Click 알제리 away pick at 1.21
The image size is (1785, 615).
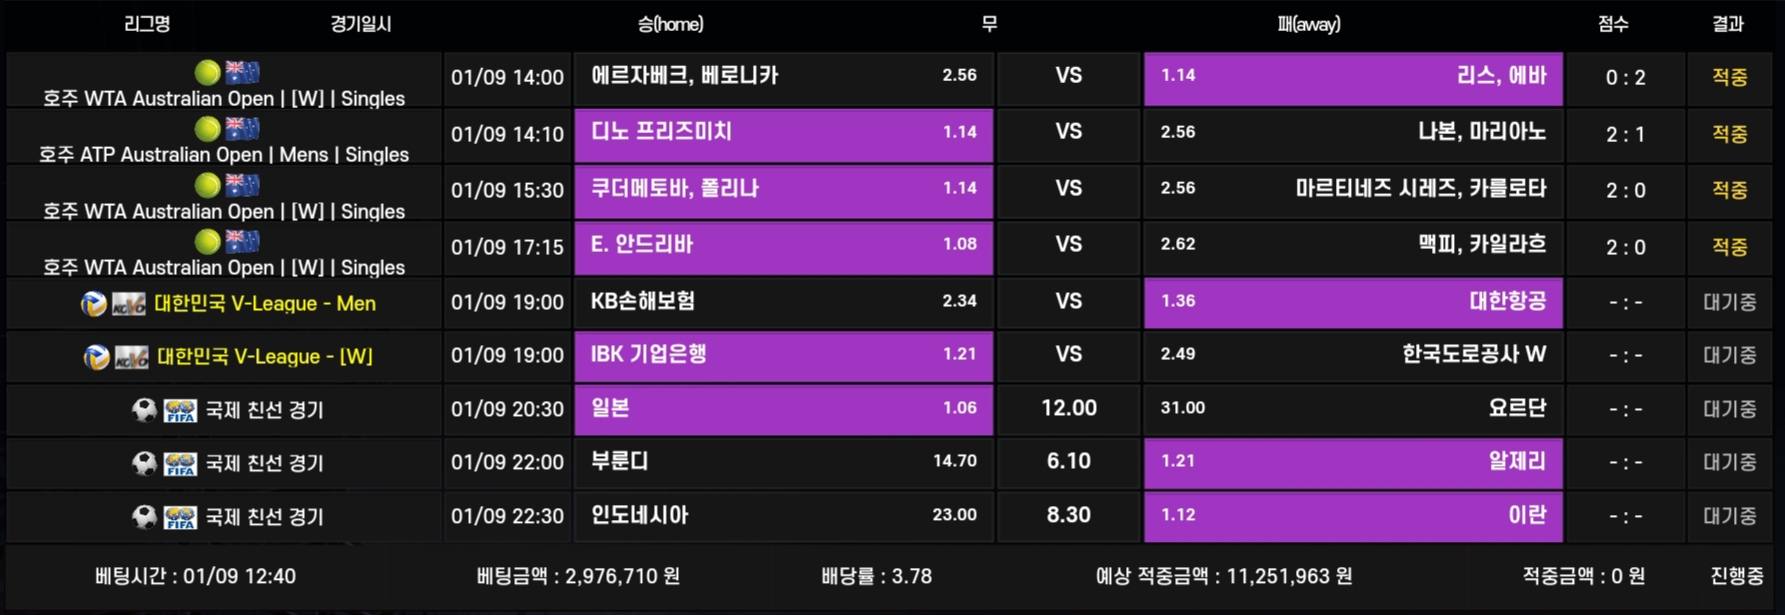(1353, 463)
